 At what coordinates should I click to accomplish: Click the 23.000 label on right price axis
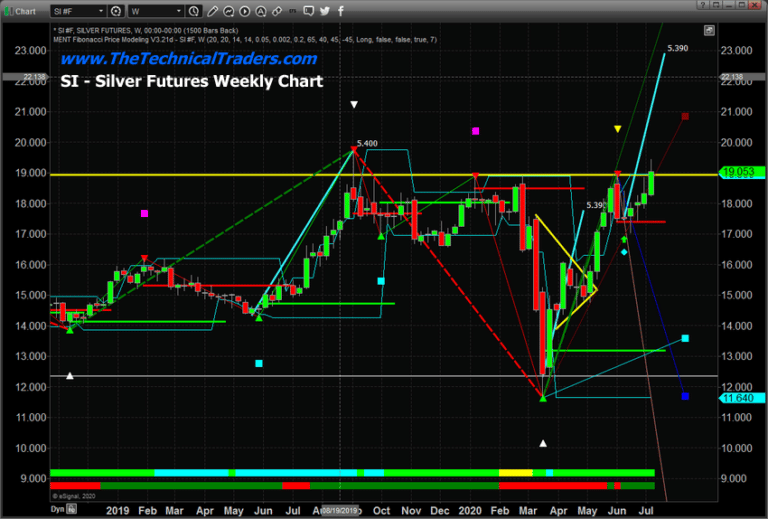[x=736, y=50]
